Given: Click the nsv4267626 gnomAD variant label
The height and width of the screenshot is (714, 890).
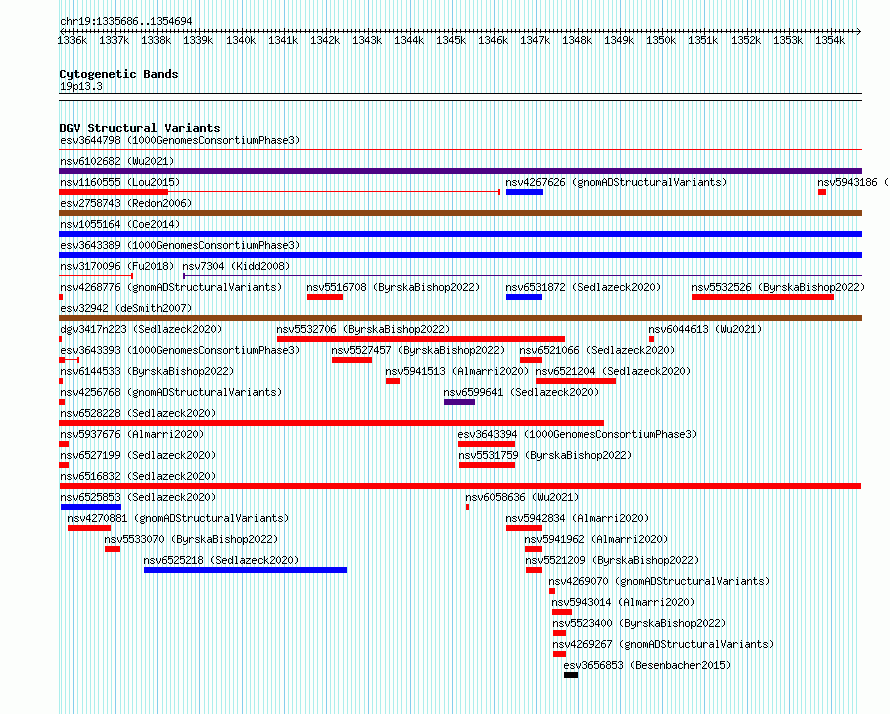Looking at the screenshot, I should pyautogui.click(x=616, y=182).
